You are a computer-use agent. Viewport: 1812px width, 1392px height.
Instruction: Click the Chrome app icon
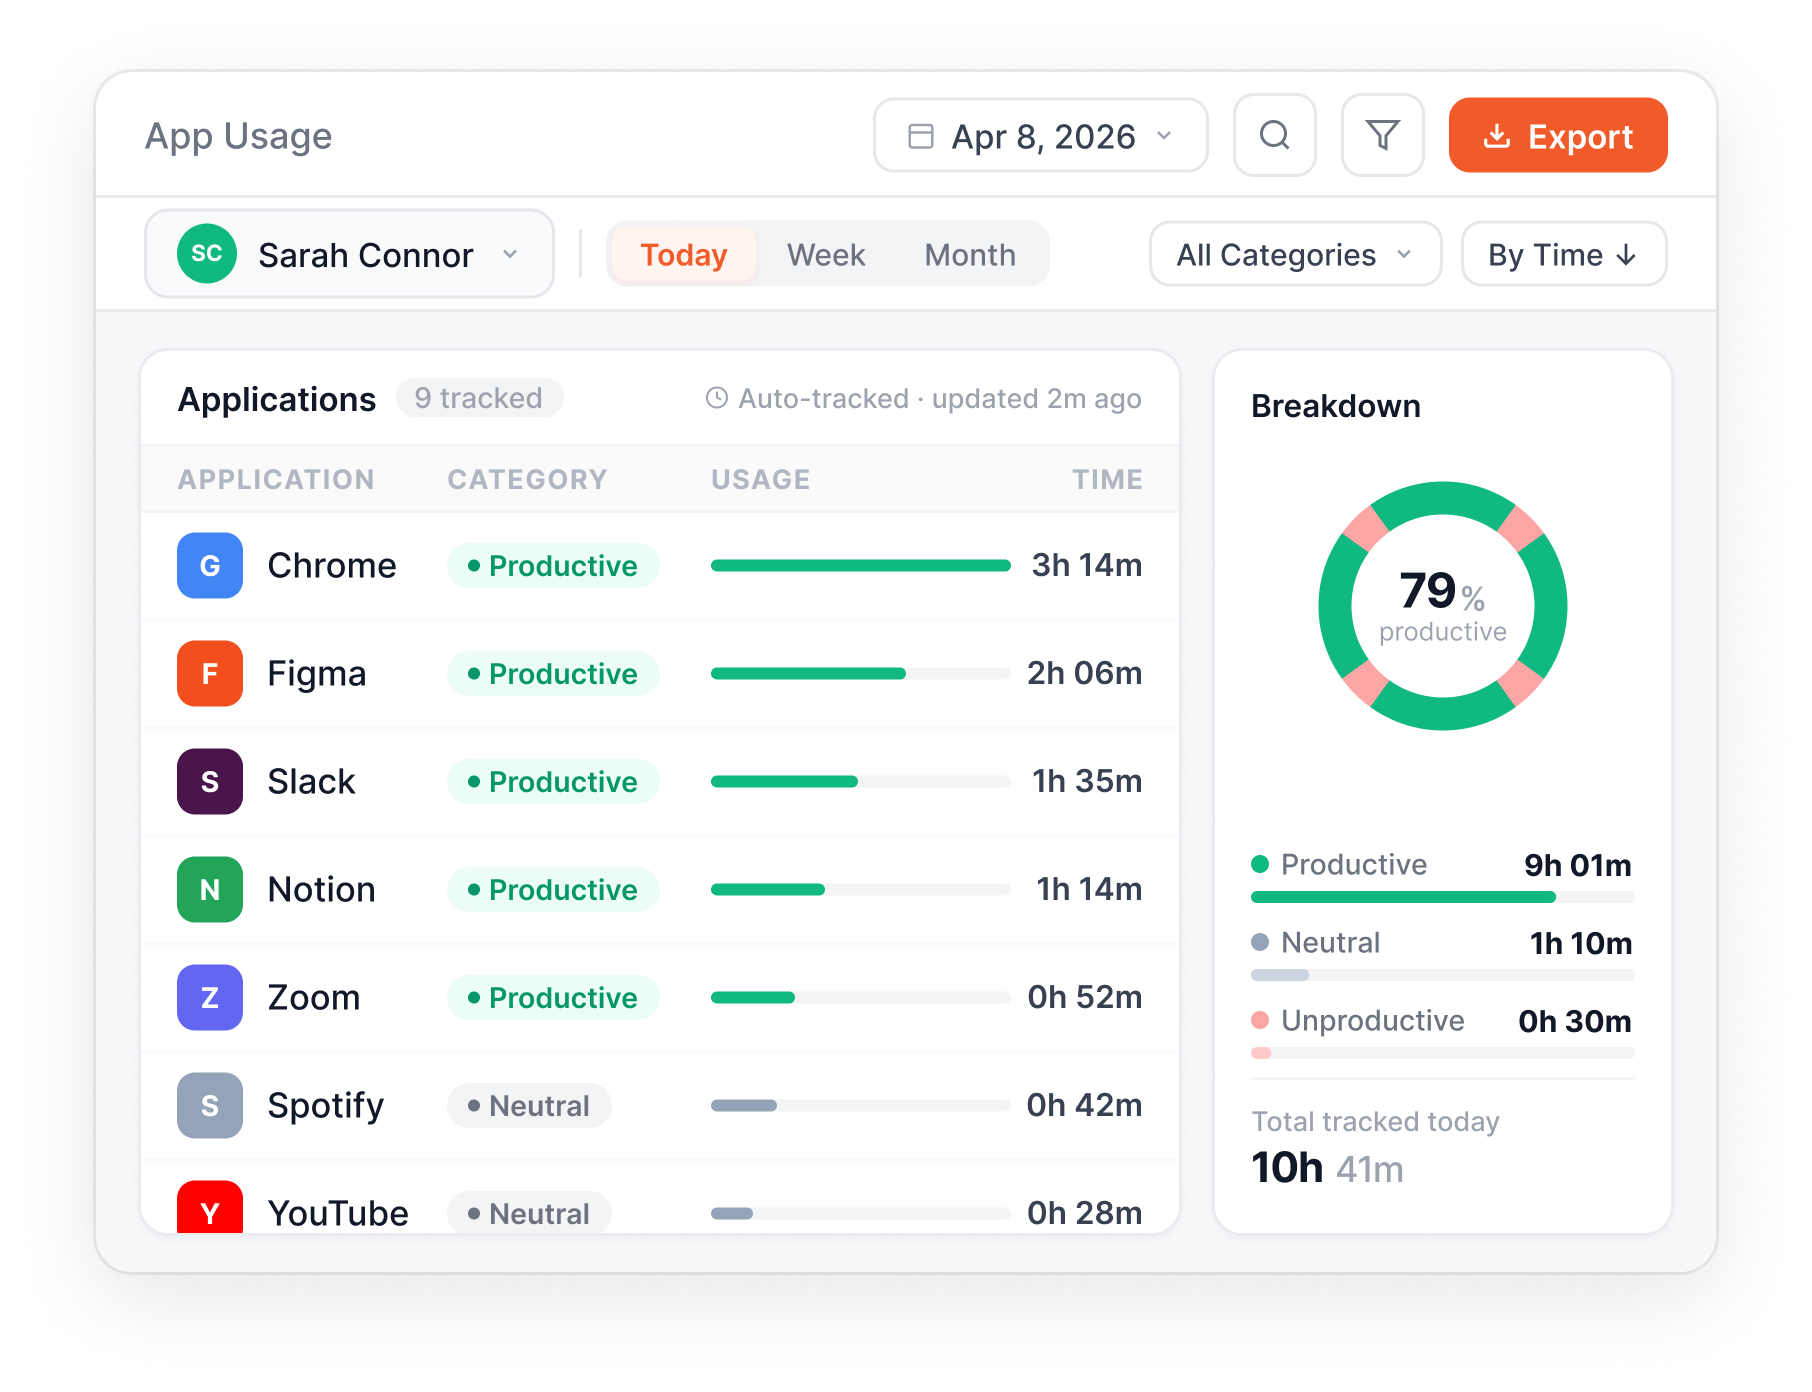pos(209,565)
